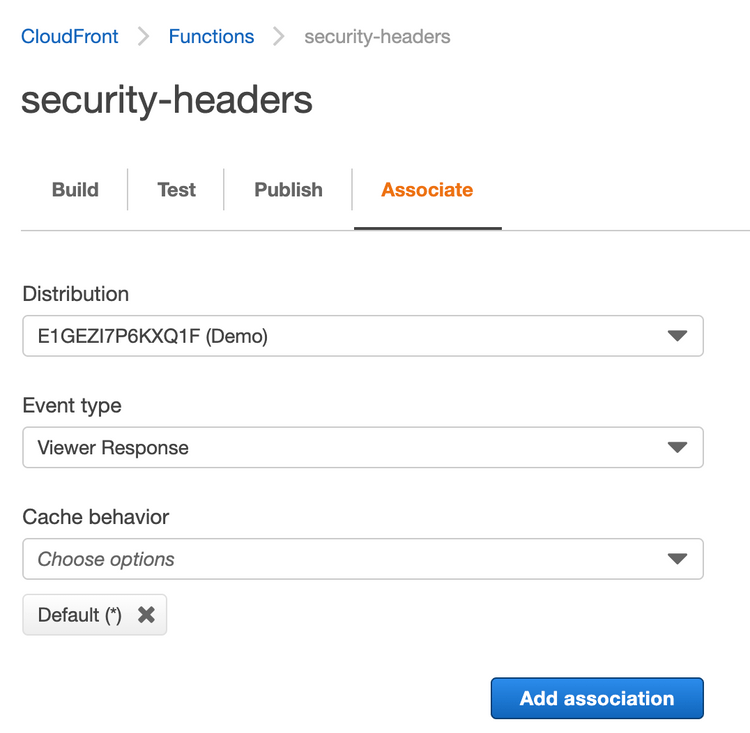
Task: Click the Choose options placeholder field
Action: click(x=340, y=559)
